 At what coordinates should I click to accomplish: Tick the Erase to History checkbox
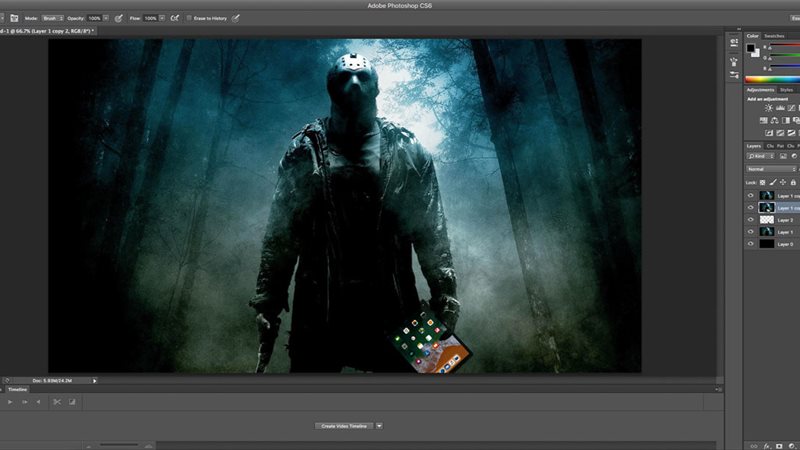[x=189, y=18]
